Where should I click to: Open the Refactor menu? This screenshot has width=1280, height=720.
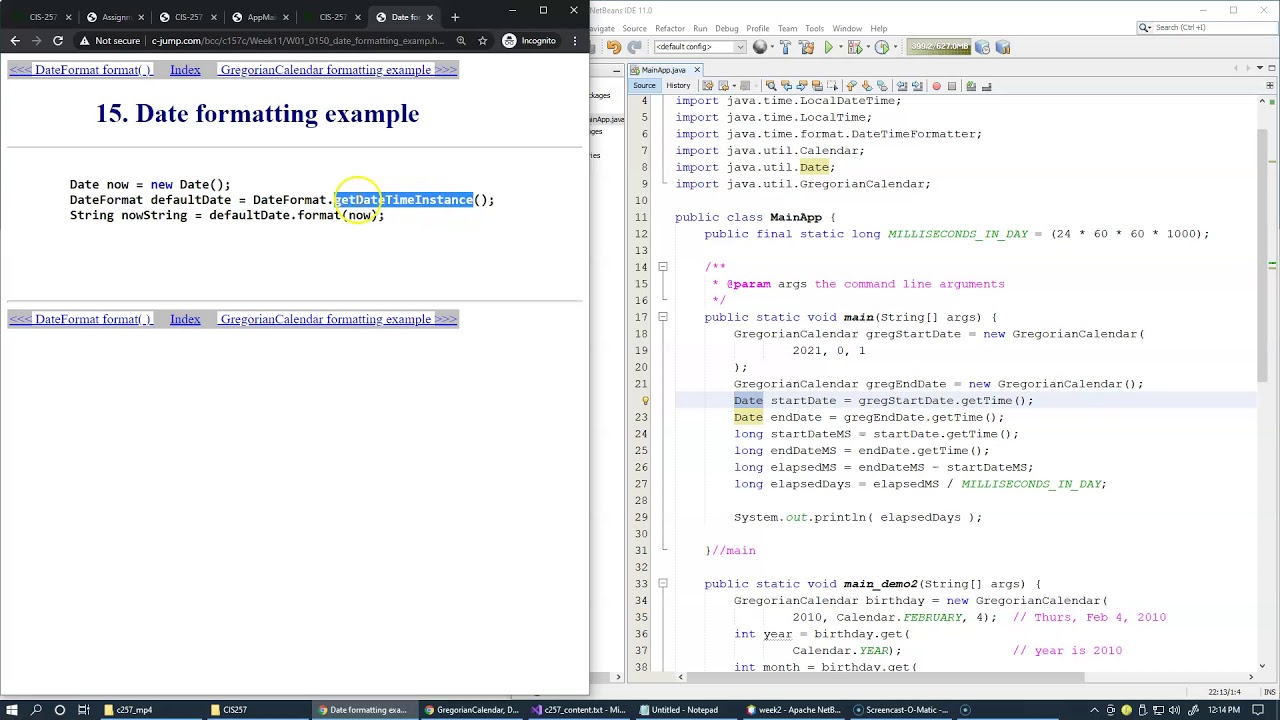(x=669, y=28)
